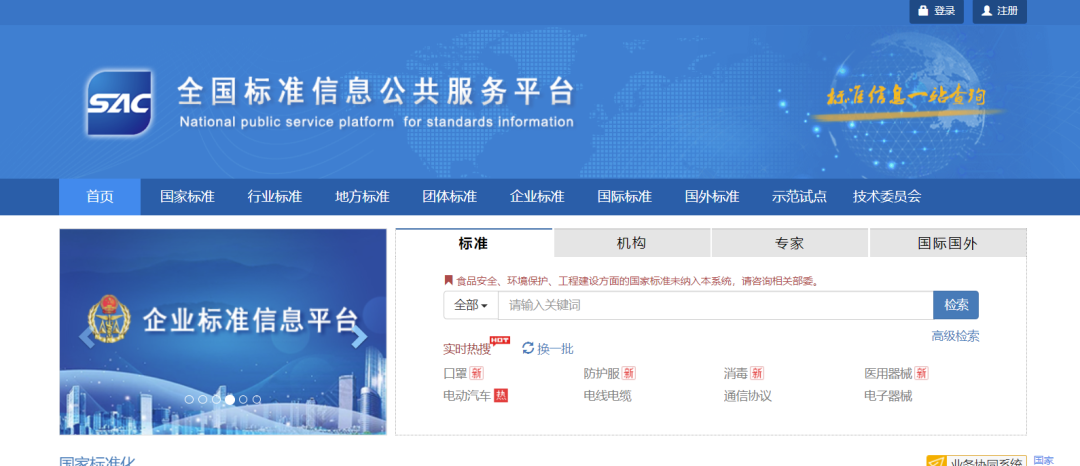
Task: Switch to the 机构 search tab
Action: 632,243
